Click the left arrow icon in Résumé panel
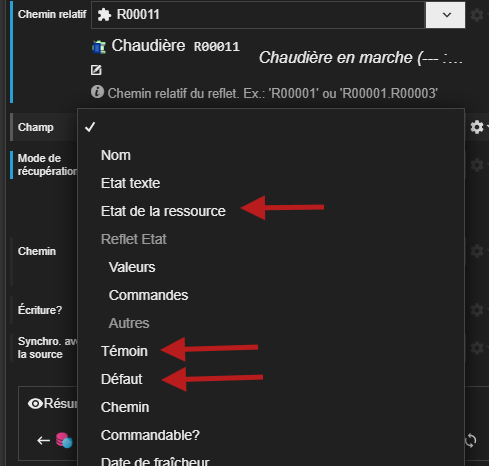Image resolution: width=489 pixels, height=466 pixels. point(43,440)
